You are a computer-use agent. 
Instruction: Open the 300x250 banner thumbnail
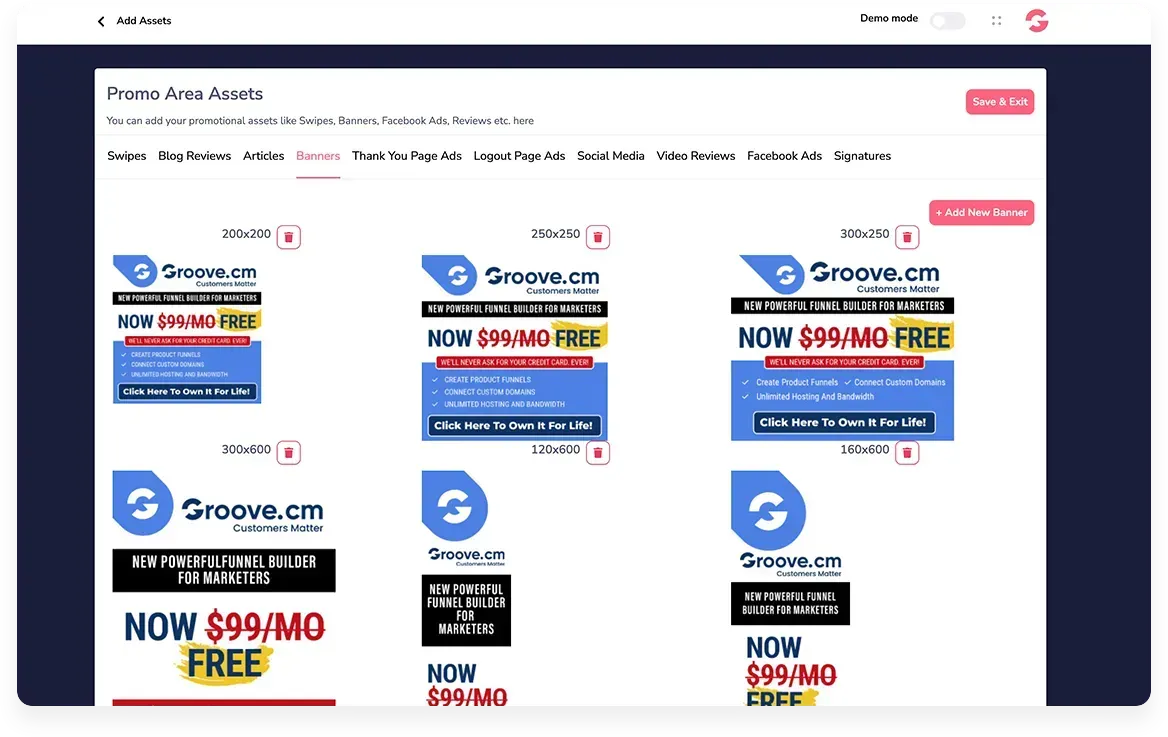click(842, 348)
